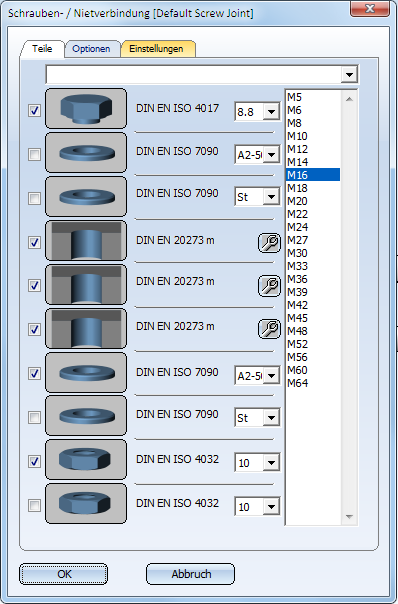Toggle the second DIN EN 20273 m checkbox
This screenshot has height=604, width=398.
[x=34, y=285]
